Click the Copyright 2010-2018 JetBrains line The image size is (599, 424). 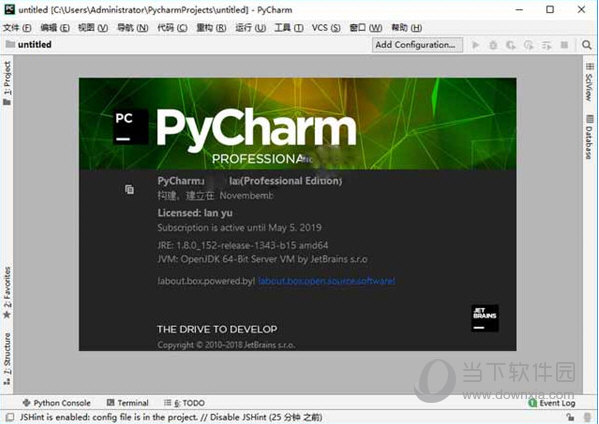click(226, 345)
